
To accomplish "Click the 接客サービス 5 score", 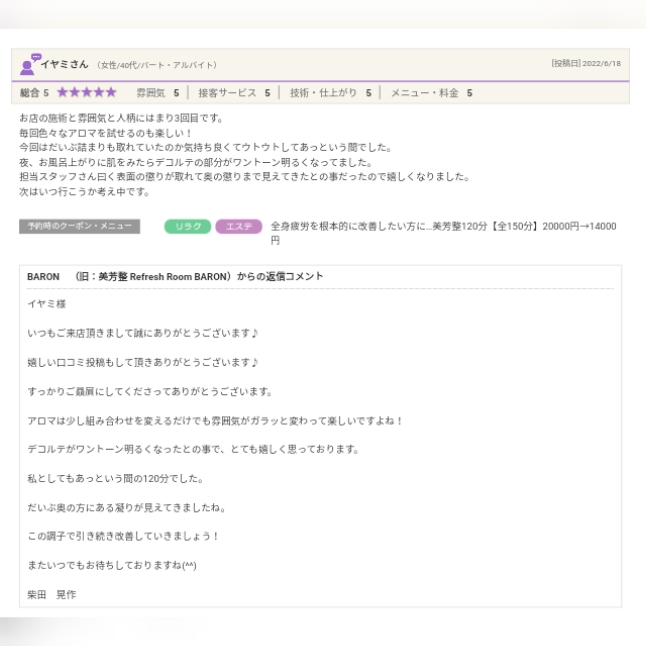I will point(234,93).
